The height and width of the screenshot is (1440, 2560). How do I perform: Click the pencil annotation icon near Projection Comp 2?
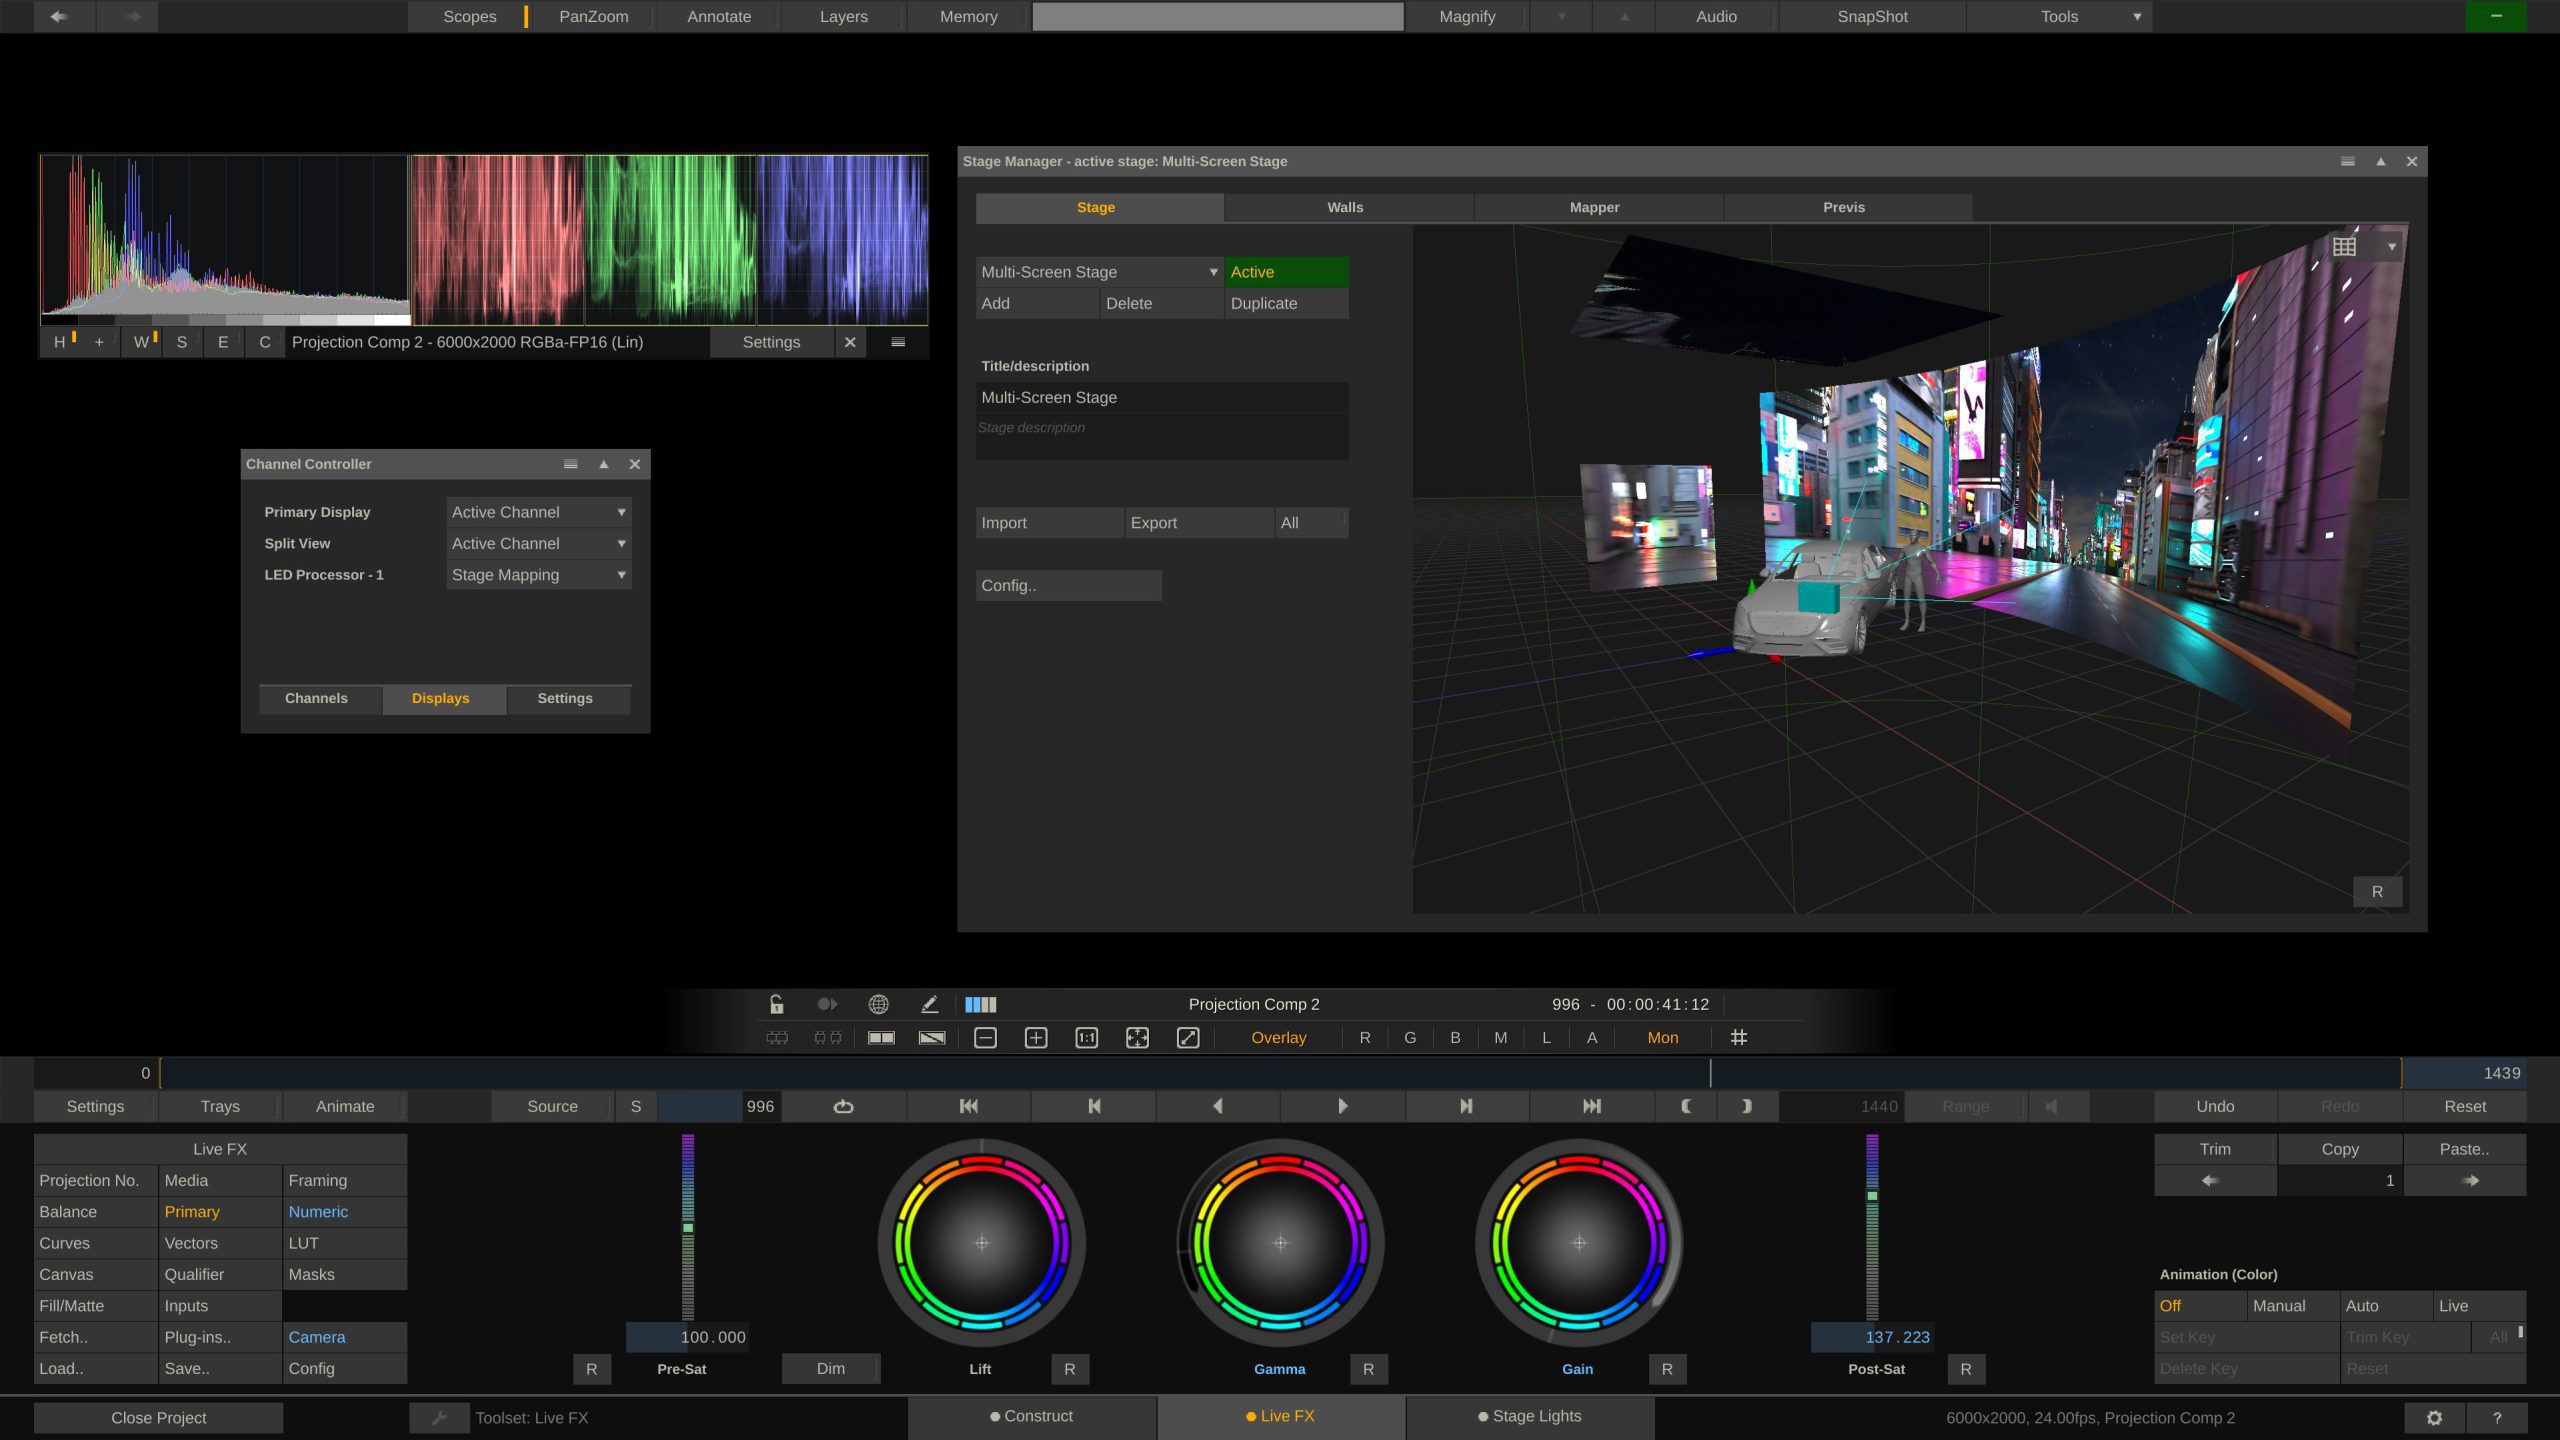point(930,1004)
